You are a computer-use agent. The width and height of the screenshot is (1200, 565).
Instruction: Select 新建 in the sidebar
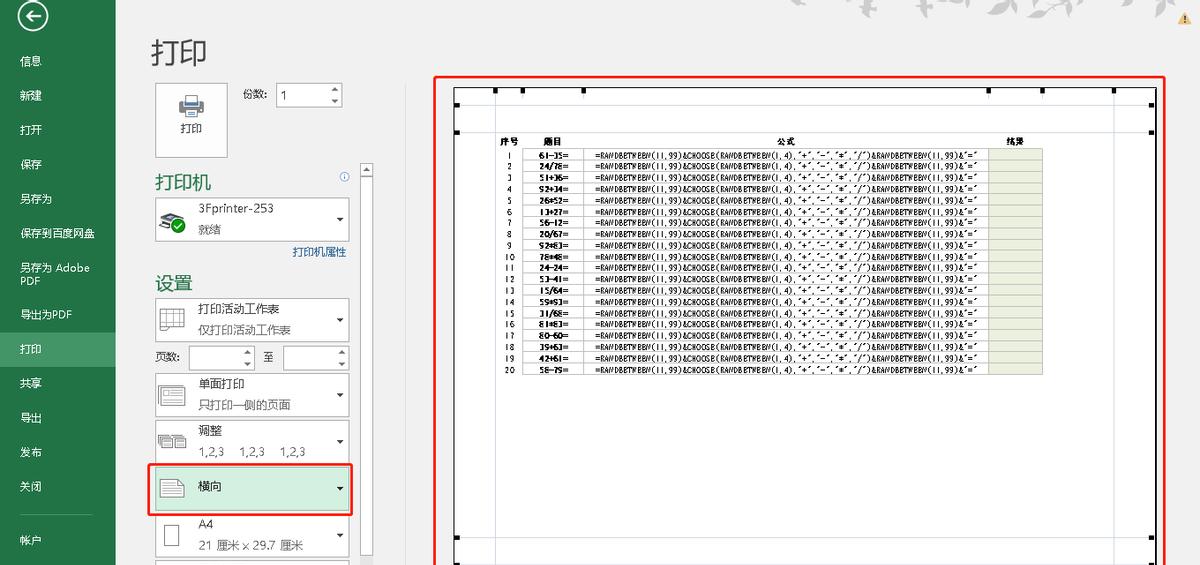click(x=31, y=96)
